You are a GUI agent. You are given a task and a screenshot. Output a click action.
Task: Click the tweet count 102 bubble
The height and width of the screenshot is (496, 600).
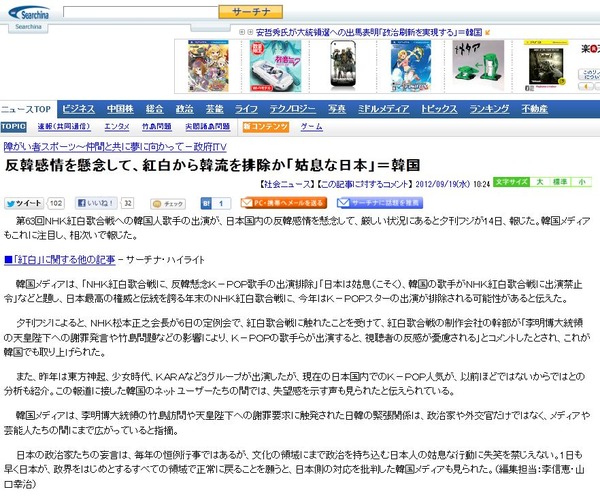pos(56,203)
